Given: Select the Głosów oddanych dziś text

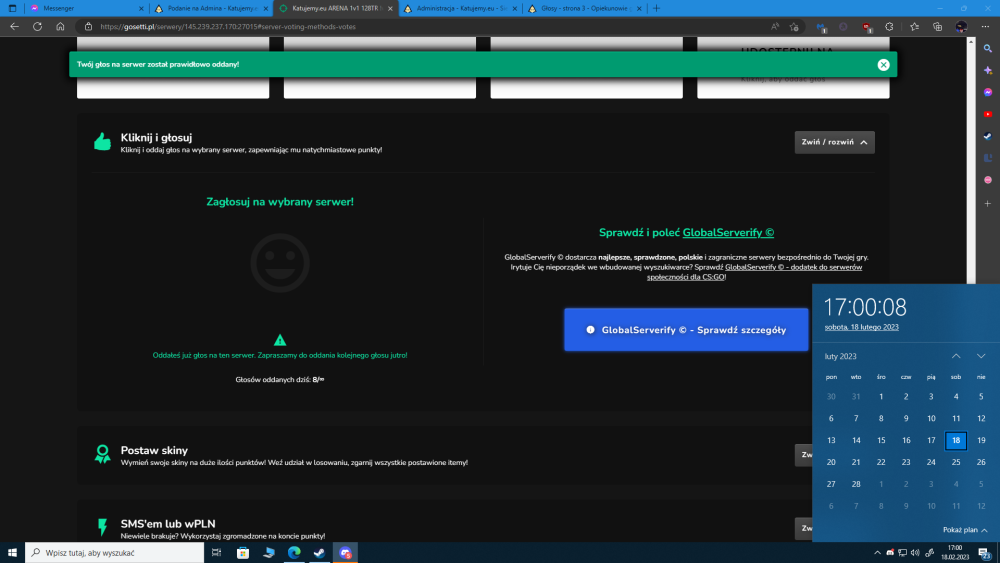Looking at the screenshot, I should (280, 380).
